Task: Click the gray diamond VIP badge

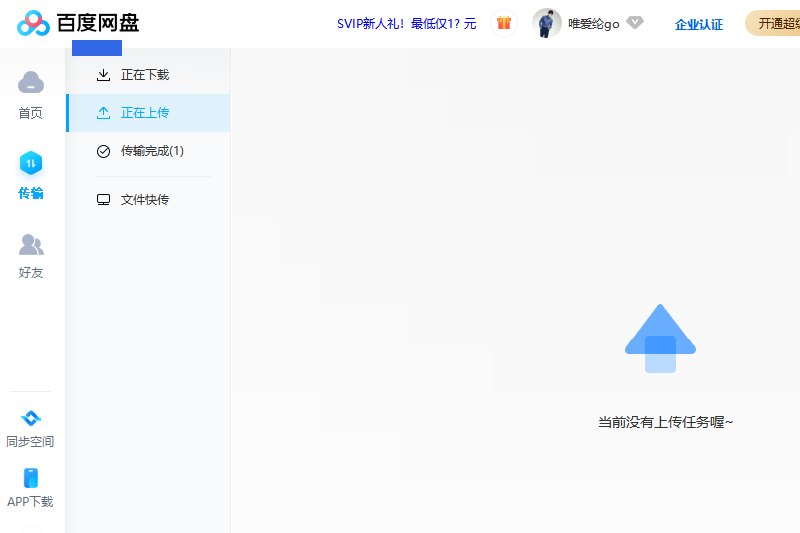Action: [x=635, y=23]
